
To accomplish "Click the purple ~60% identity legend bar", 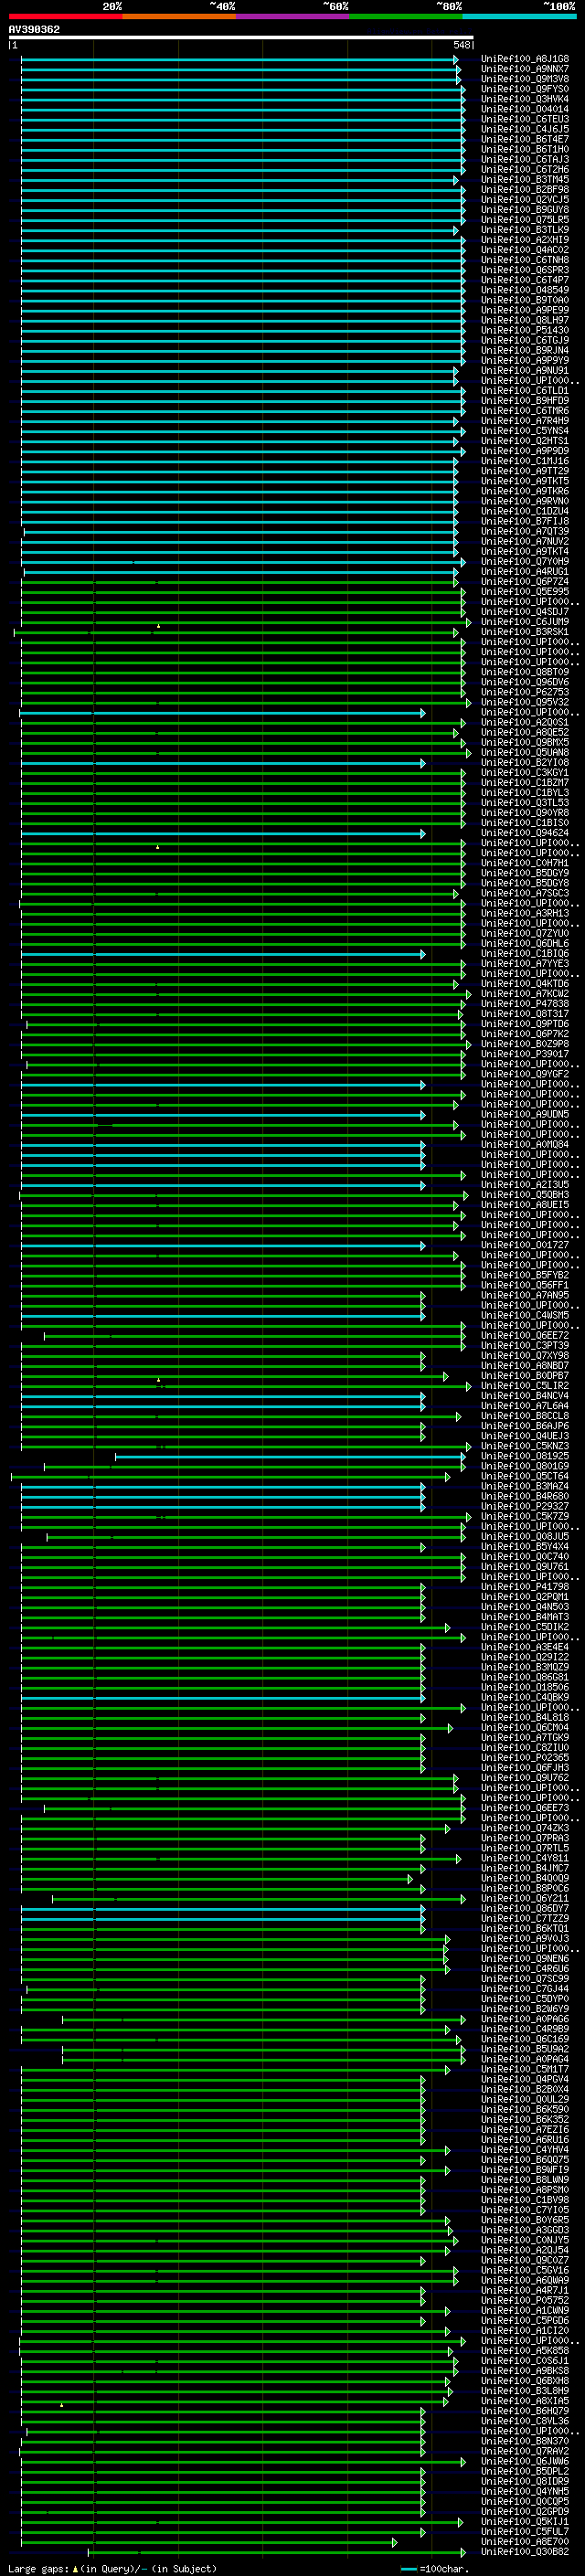I will click(293, 16).
